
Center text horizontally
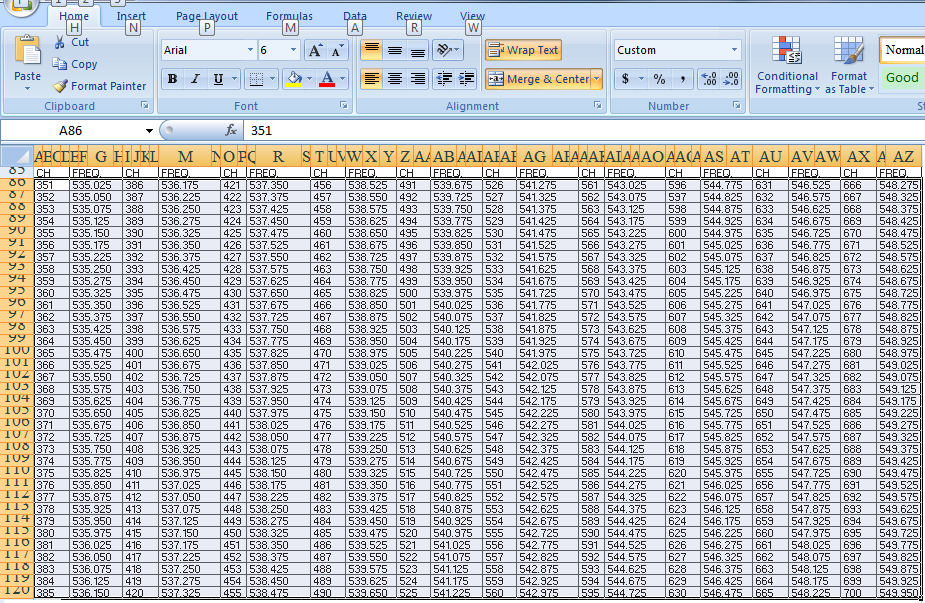[x=395, y=78]
